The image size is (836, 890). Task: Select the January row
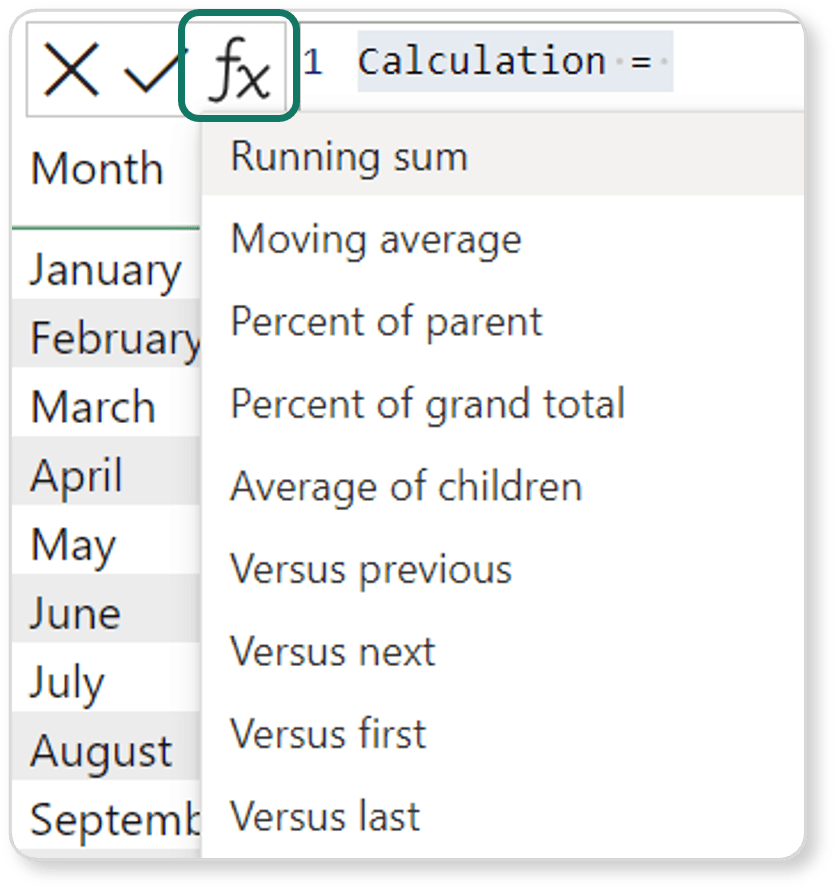click(105, 271)
